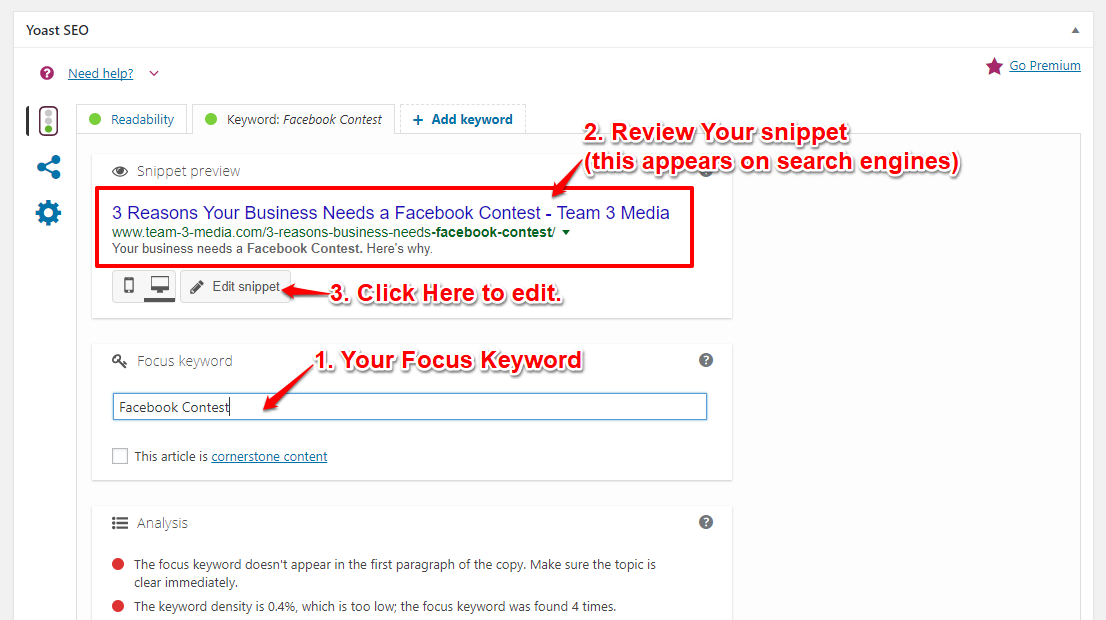Click the snippet preview eye icon
The width and height of the screenshot is (1106, 620).
(x=120, y=171)
